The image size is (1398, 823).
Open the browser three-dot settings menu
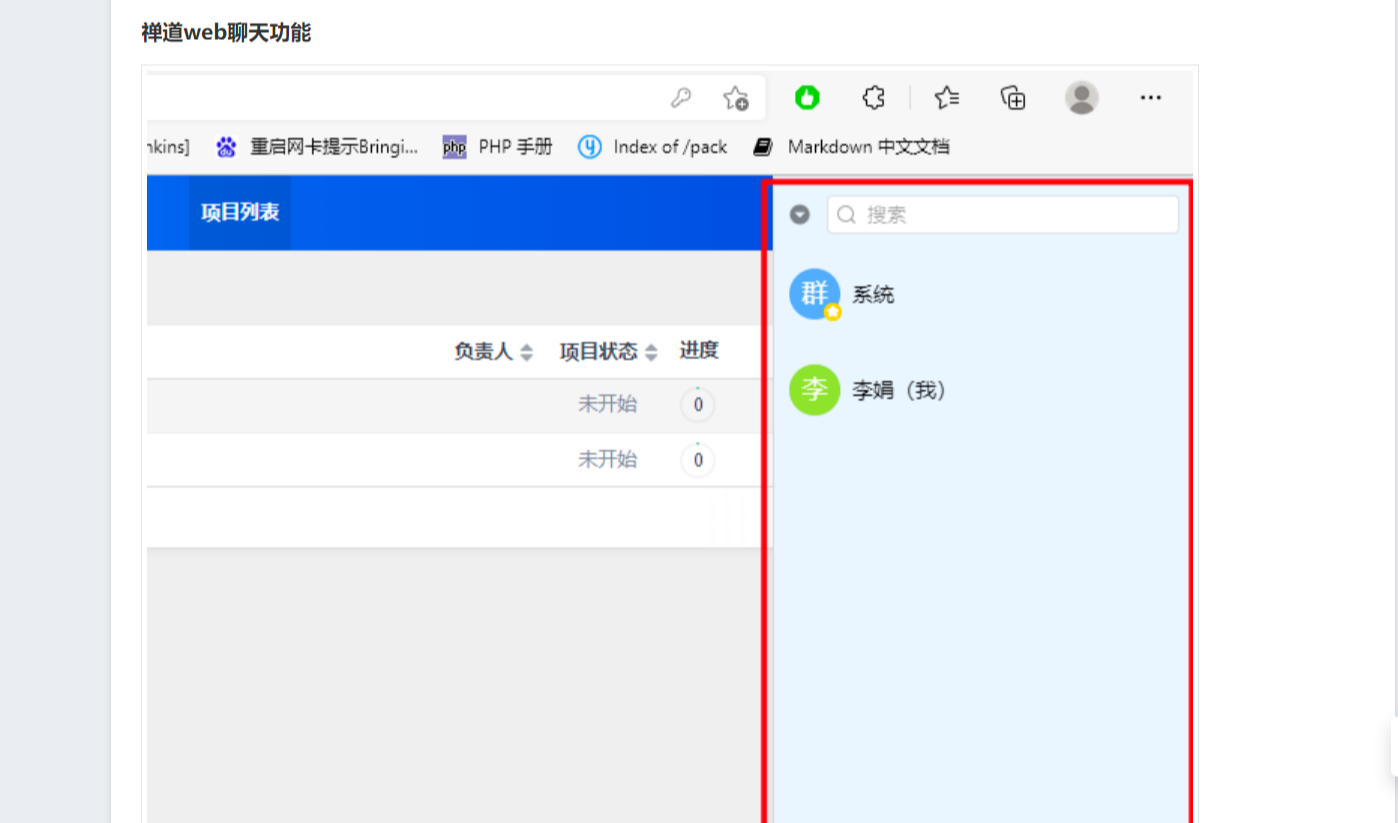1150,98
